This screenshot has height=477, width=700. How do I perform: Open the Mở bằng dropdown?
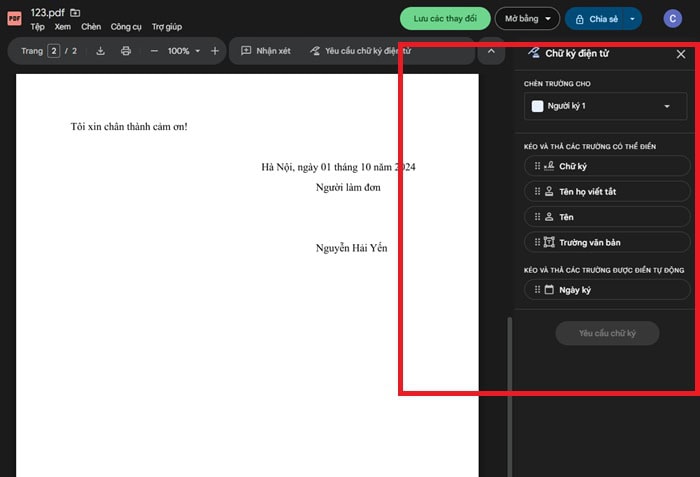[527, 18]
